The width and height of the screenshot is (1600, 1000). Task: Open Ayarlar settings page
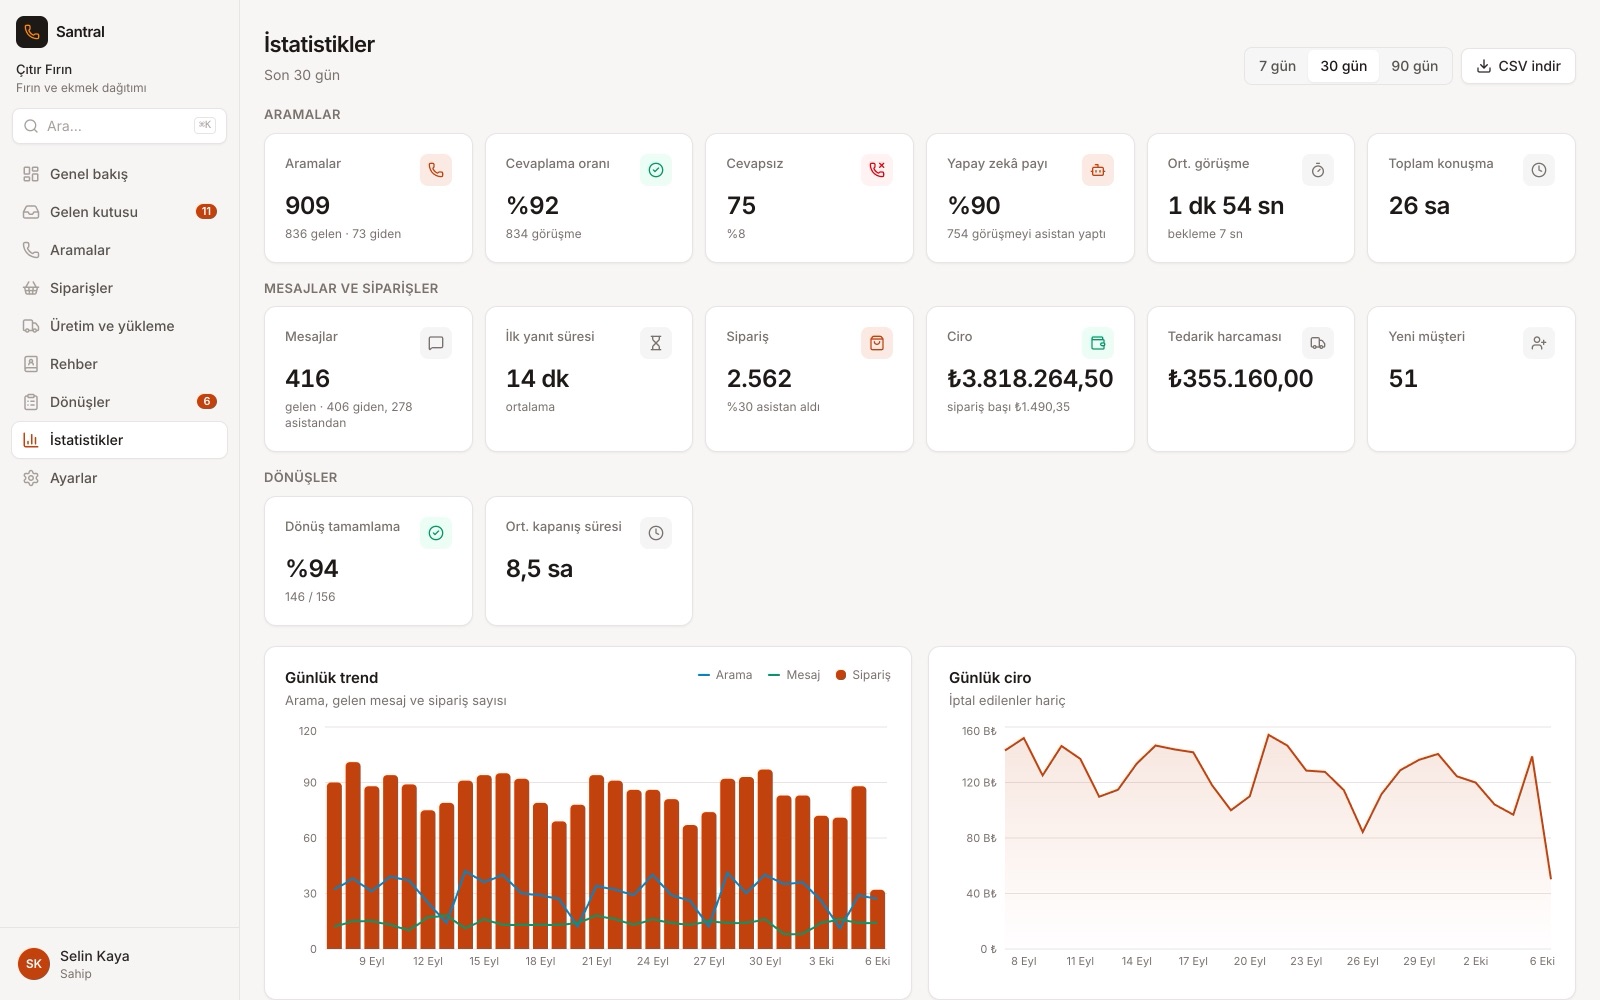(x=119, y=478)
